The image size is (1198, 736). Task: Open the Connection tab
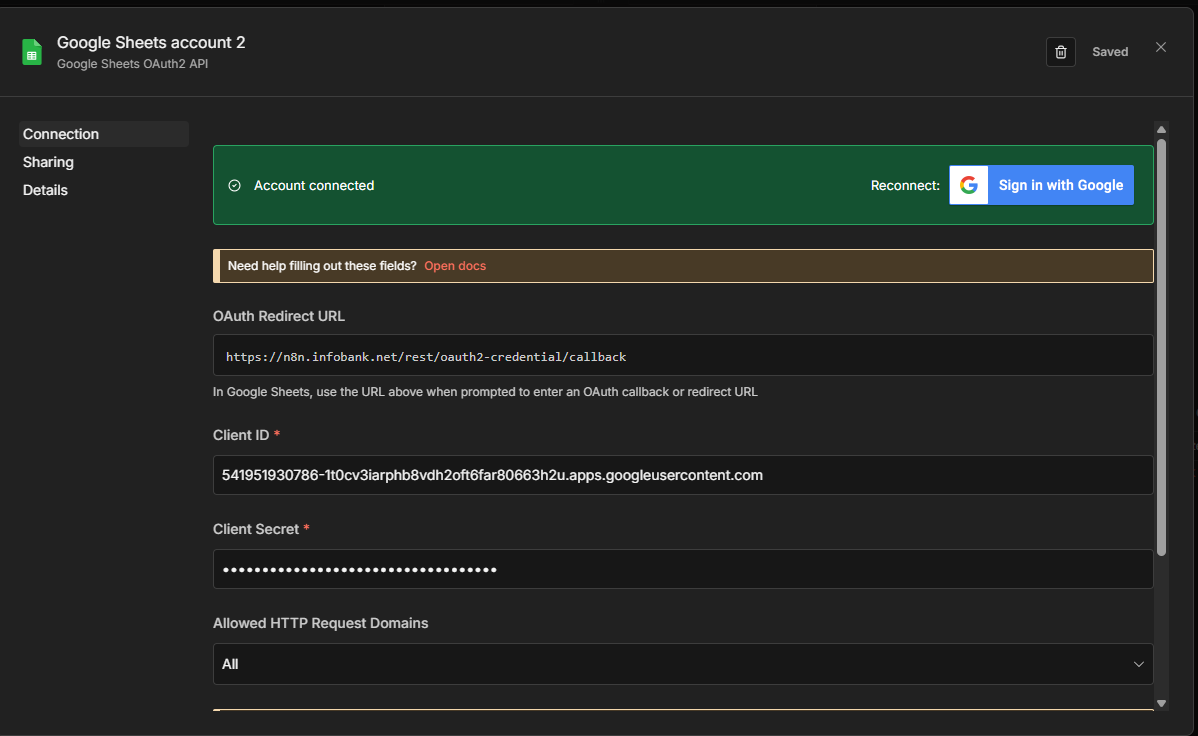(x=61, y=134)
